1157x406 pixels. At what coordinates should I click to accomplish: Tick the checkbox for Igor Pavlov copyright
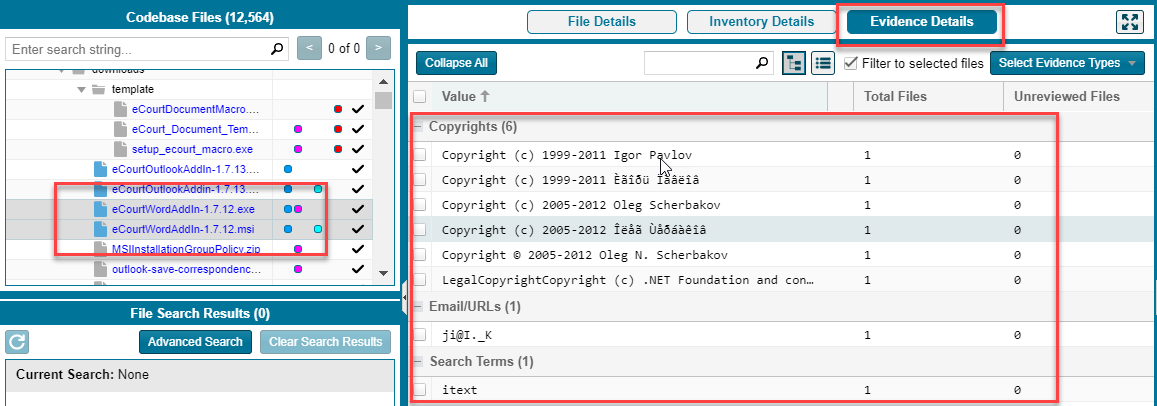pos(420,155)
